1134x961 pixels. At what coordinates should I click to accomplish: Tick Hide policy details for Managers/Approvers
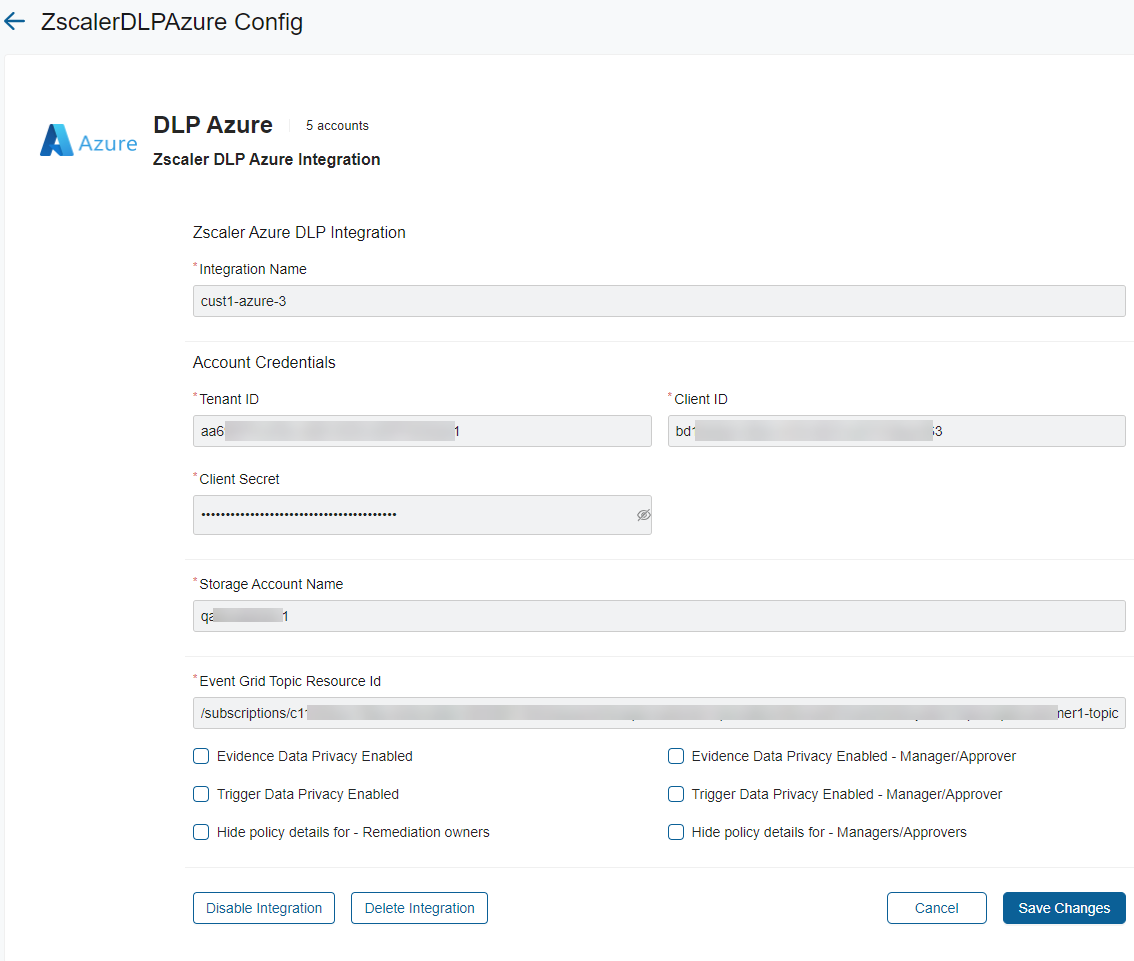[x=676, y=832]
